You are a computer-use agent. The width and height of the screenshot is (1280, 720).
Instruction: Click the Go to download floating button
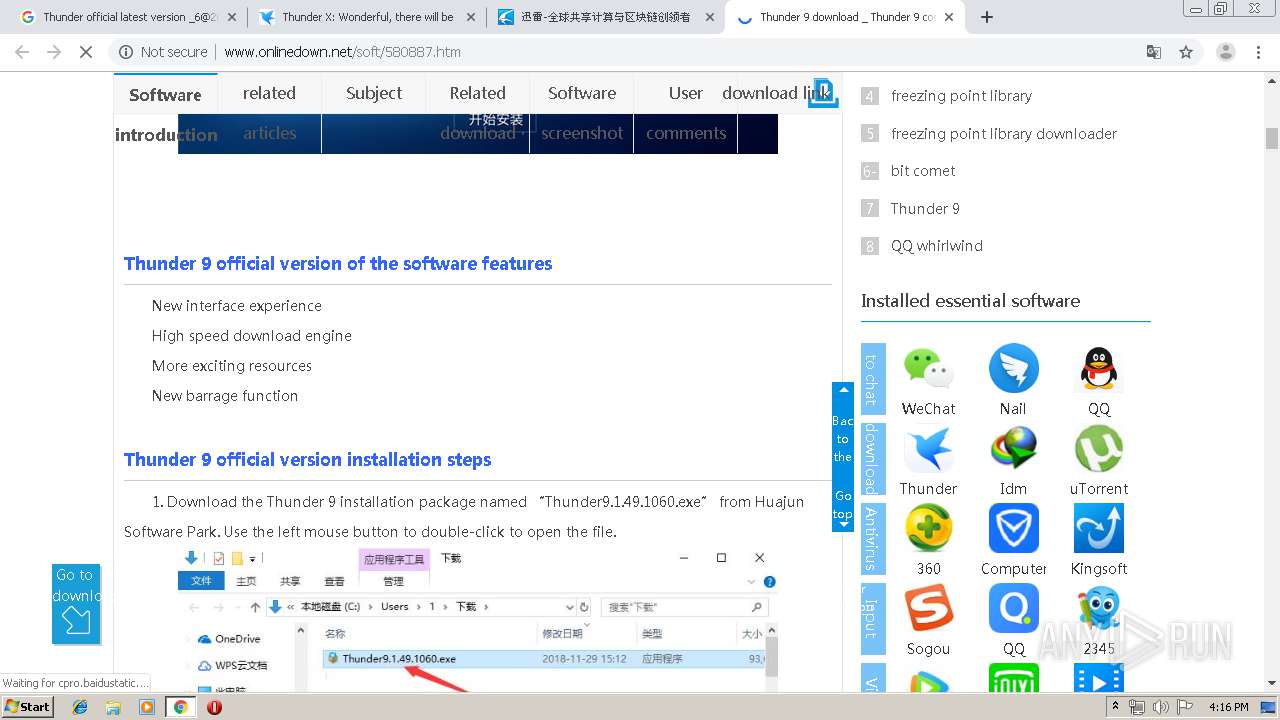(76, 604)
